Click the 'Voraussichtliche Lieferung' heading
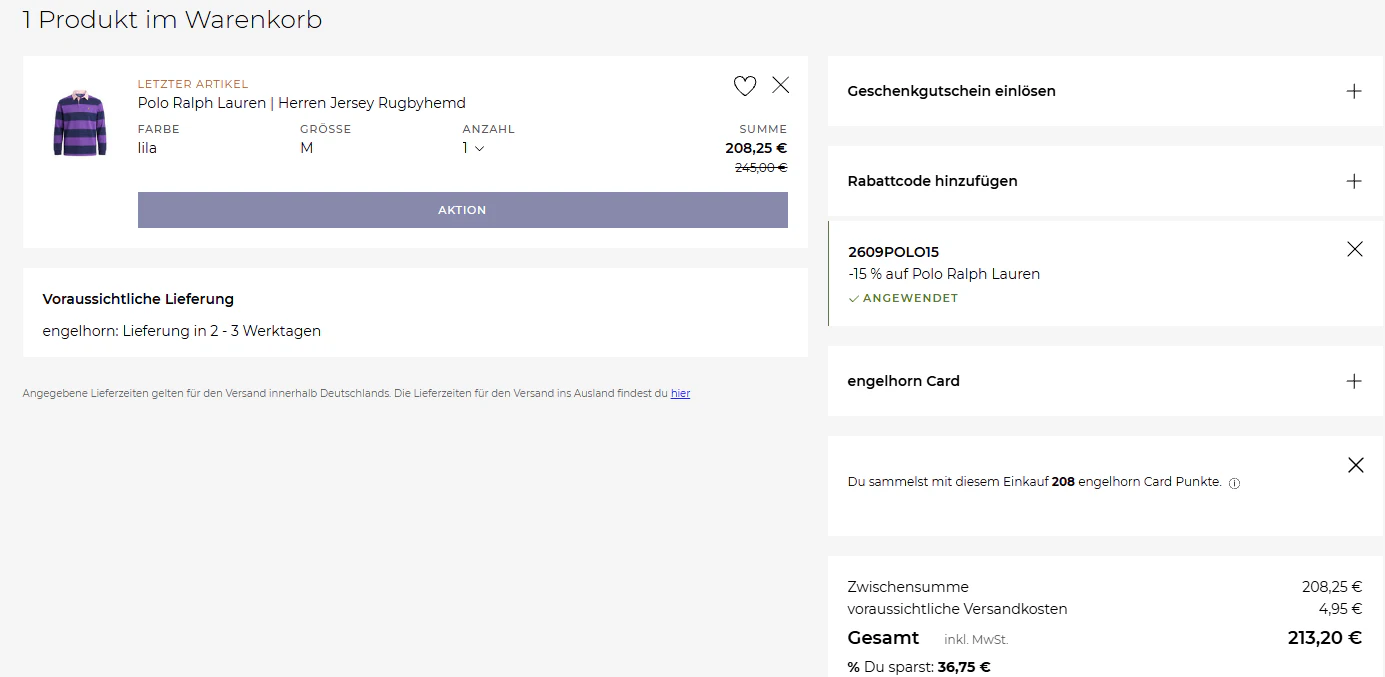This screenshot has height=677, width=1385. (138, 299)
